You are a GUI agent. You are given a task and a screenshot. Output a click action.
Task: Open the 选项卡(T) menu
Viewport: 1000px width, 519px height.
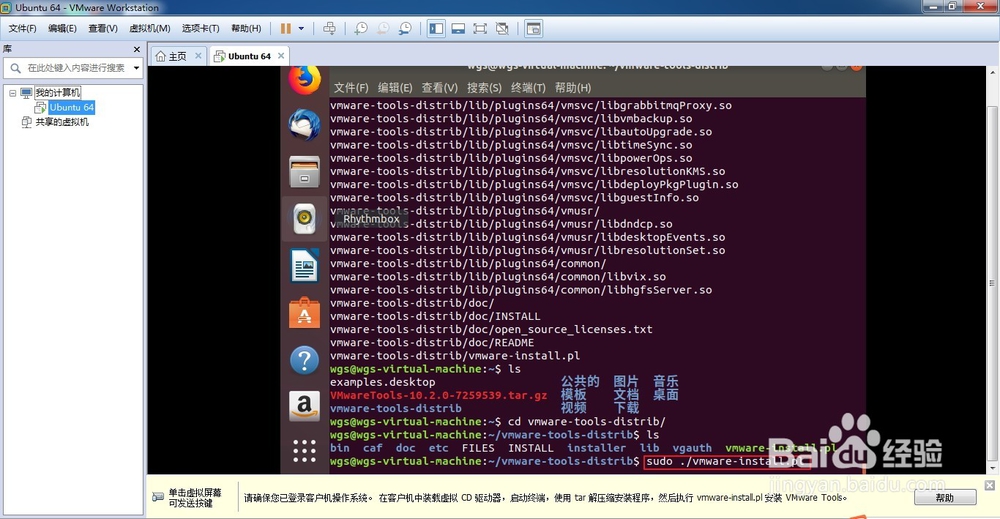pyautogui.click(x=200, y=29)
